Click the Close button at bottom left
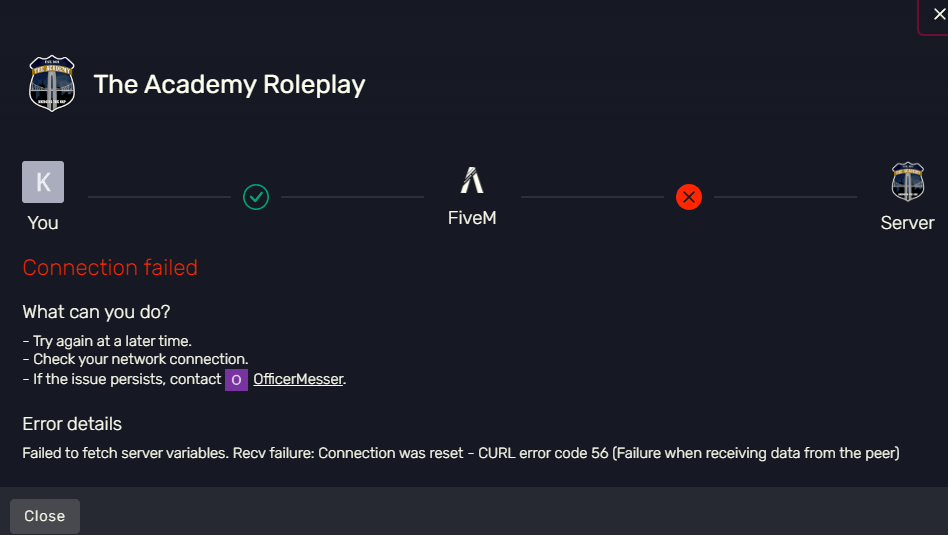The width and height of the screenshot is (948, 535). (x=45, y=516)
